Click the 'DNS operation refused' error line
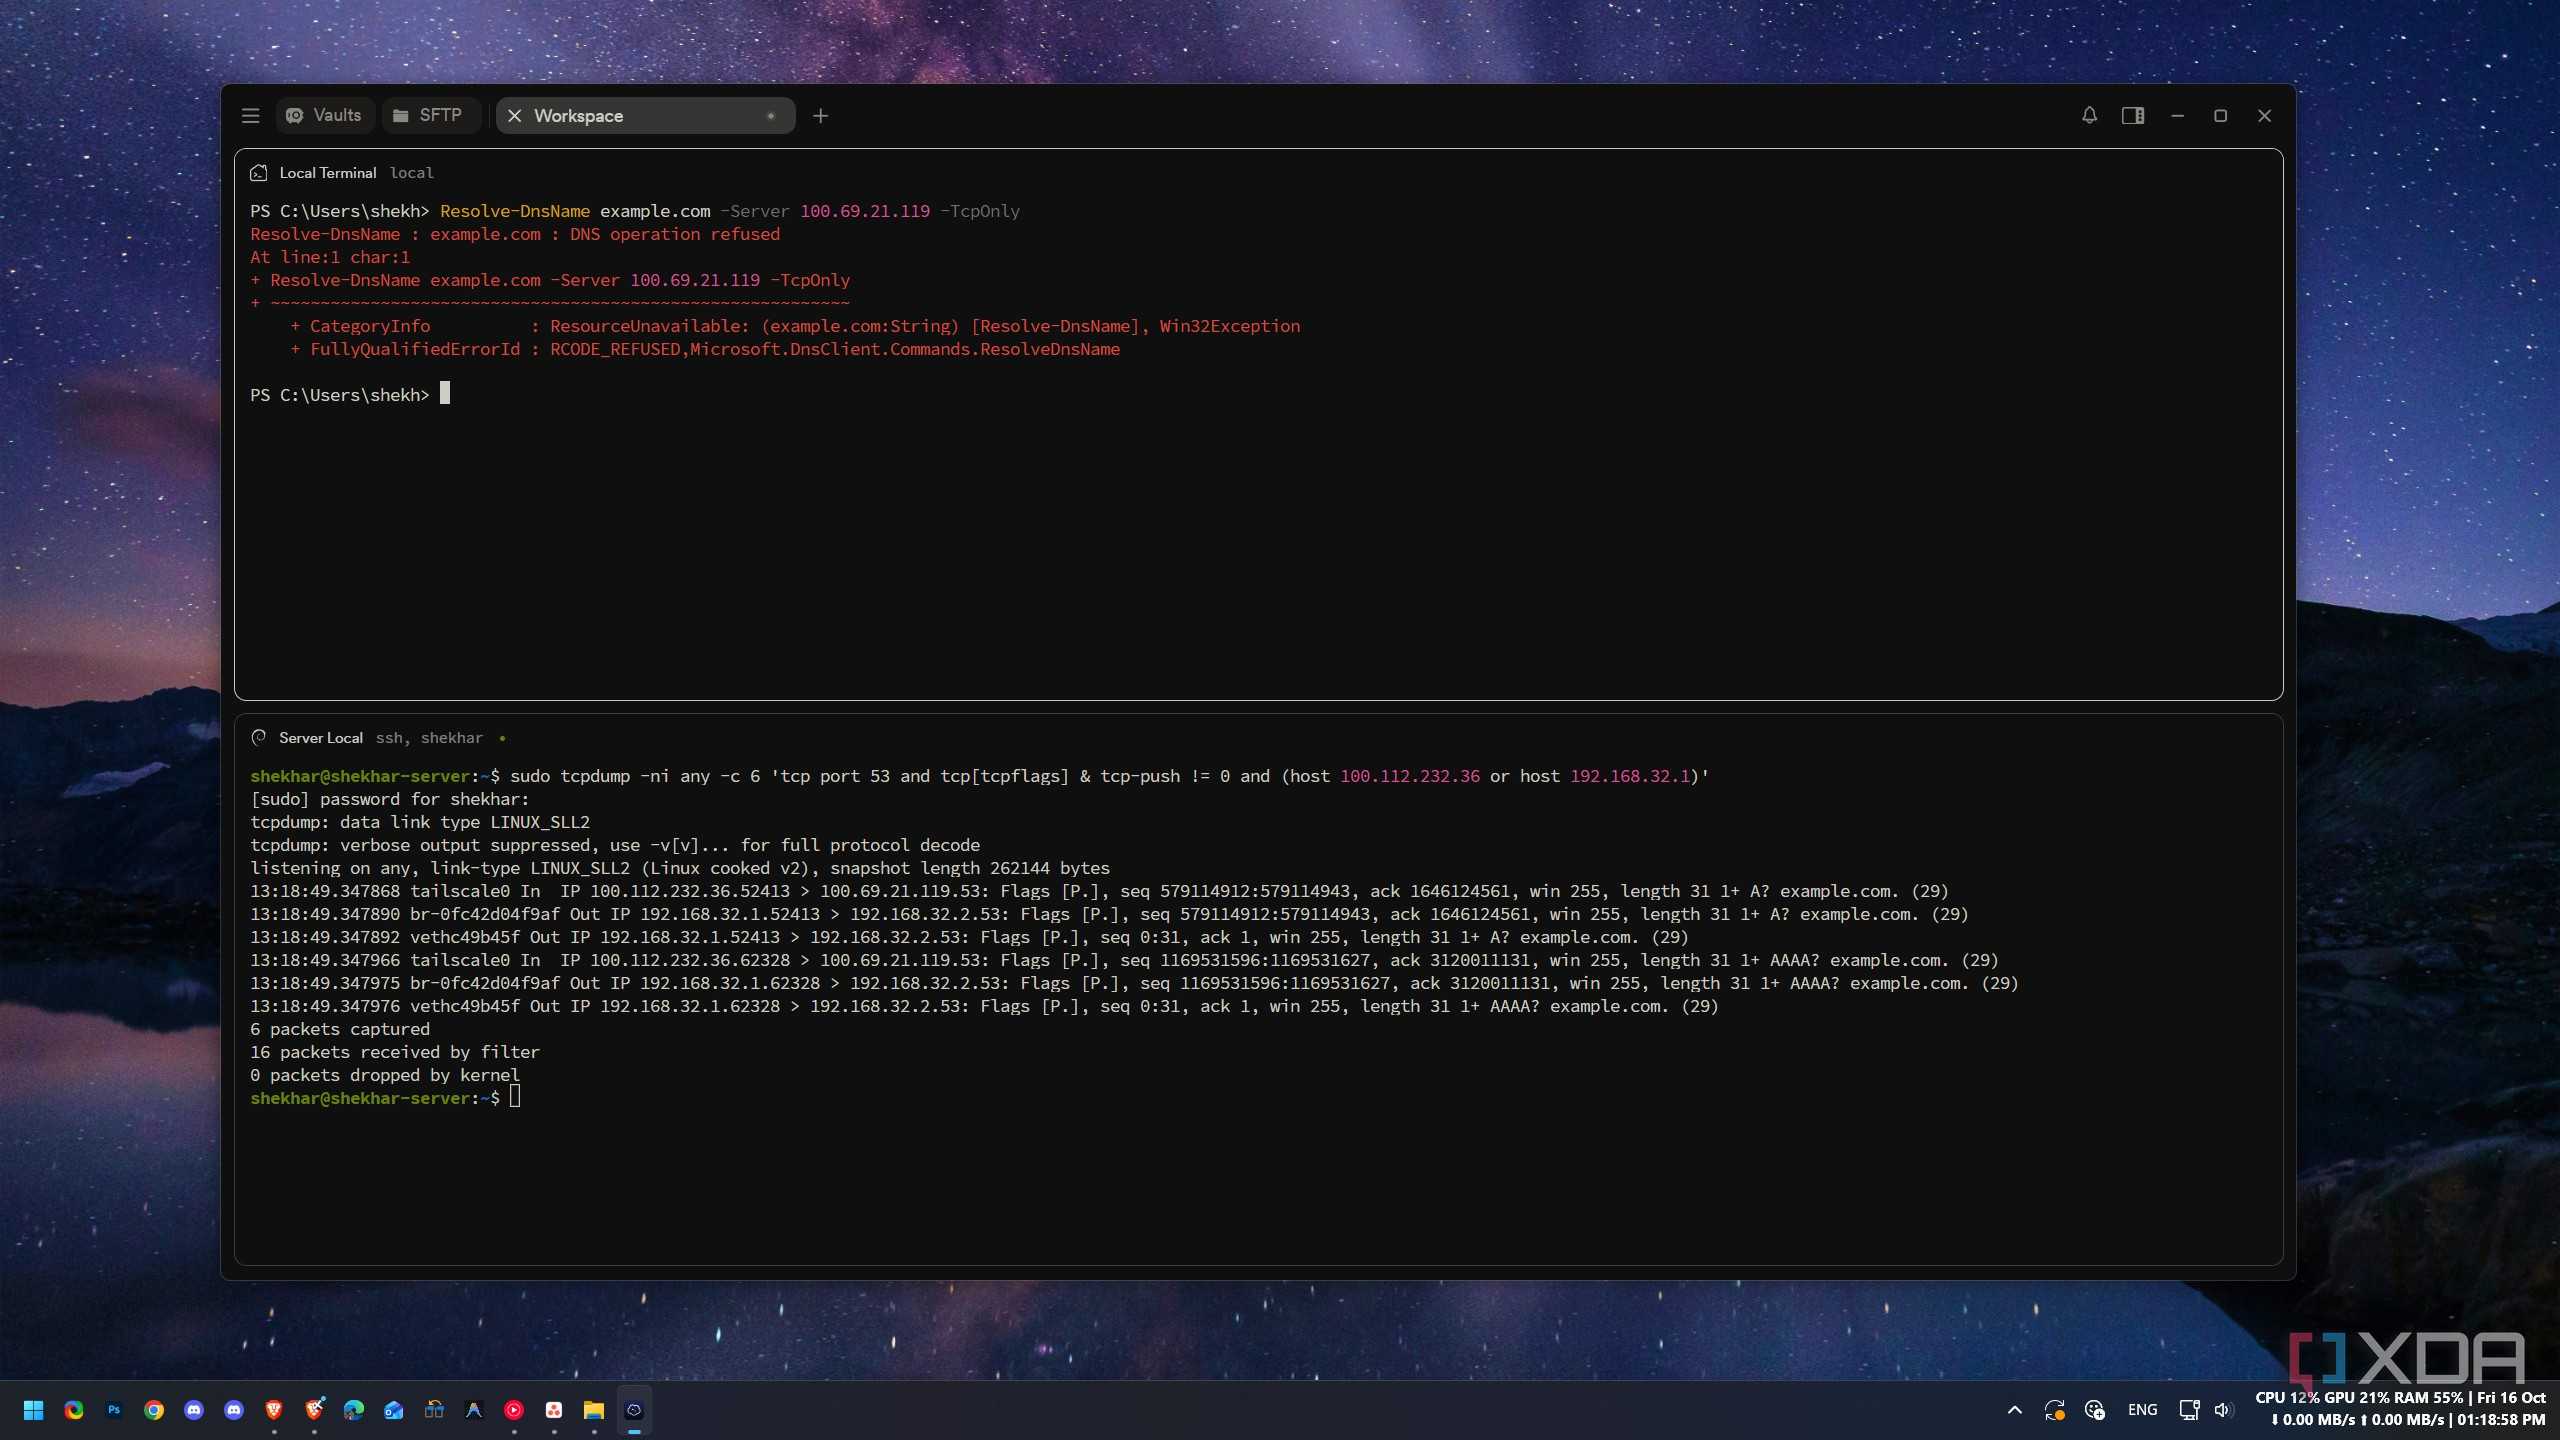The height and width of the screenshot is (1440, 2560). (515, 234)
